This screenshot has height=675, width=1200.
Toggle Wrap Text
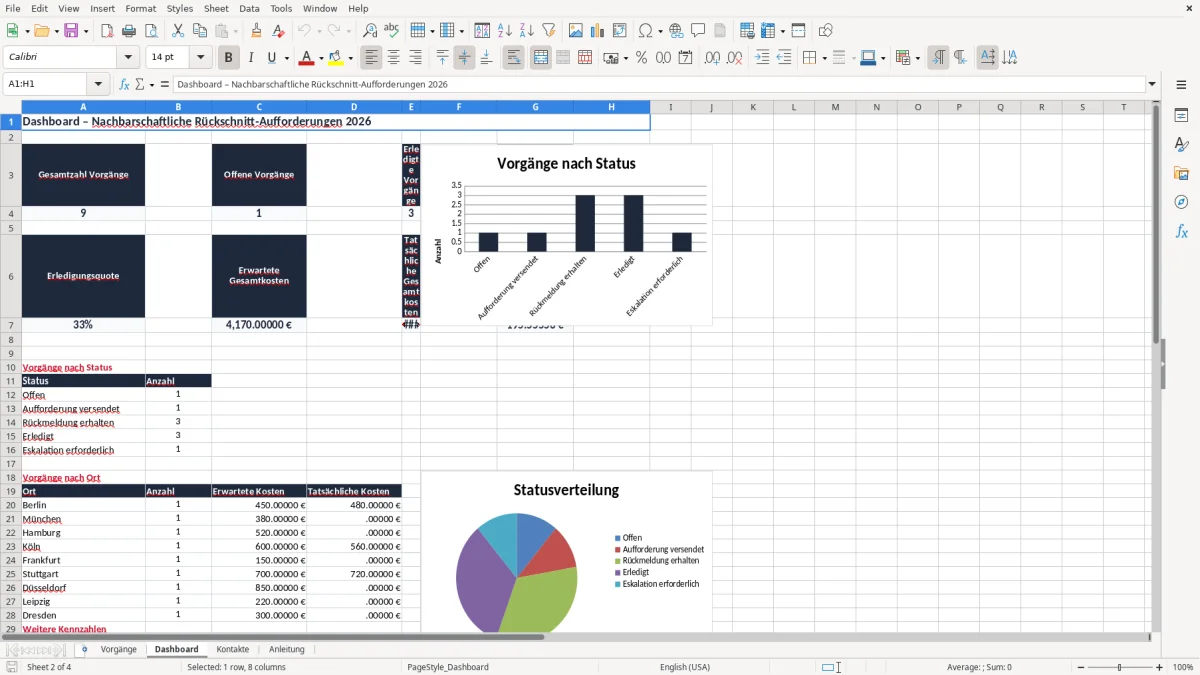[x=514, y=58]
